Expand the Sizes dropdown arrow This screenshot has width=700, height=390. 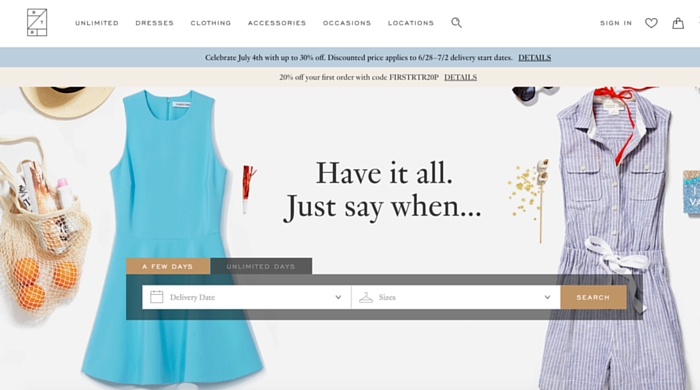point(547,297)
